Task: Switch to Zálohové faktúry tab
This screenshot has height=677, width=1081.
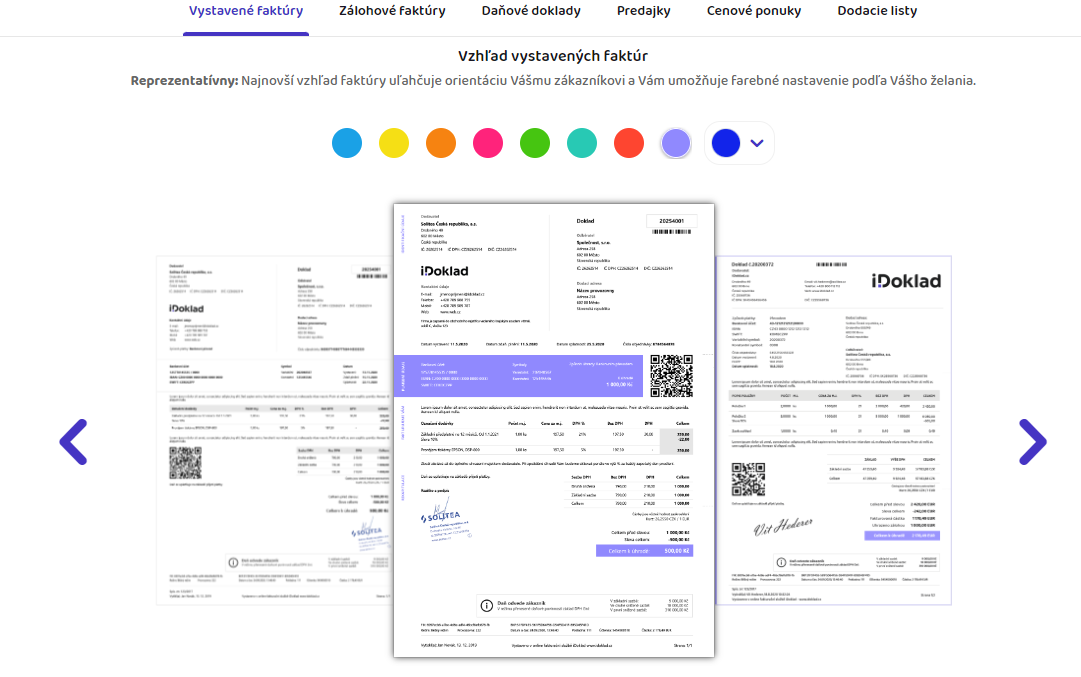Action: pos(392,12)
